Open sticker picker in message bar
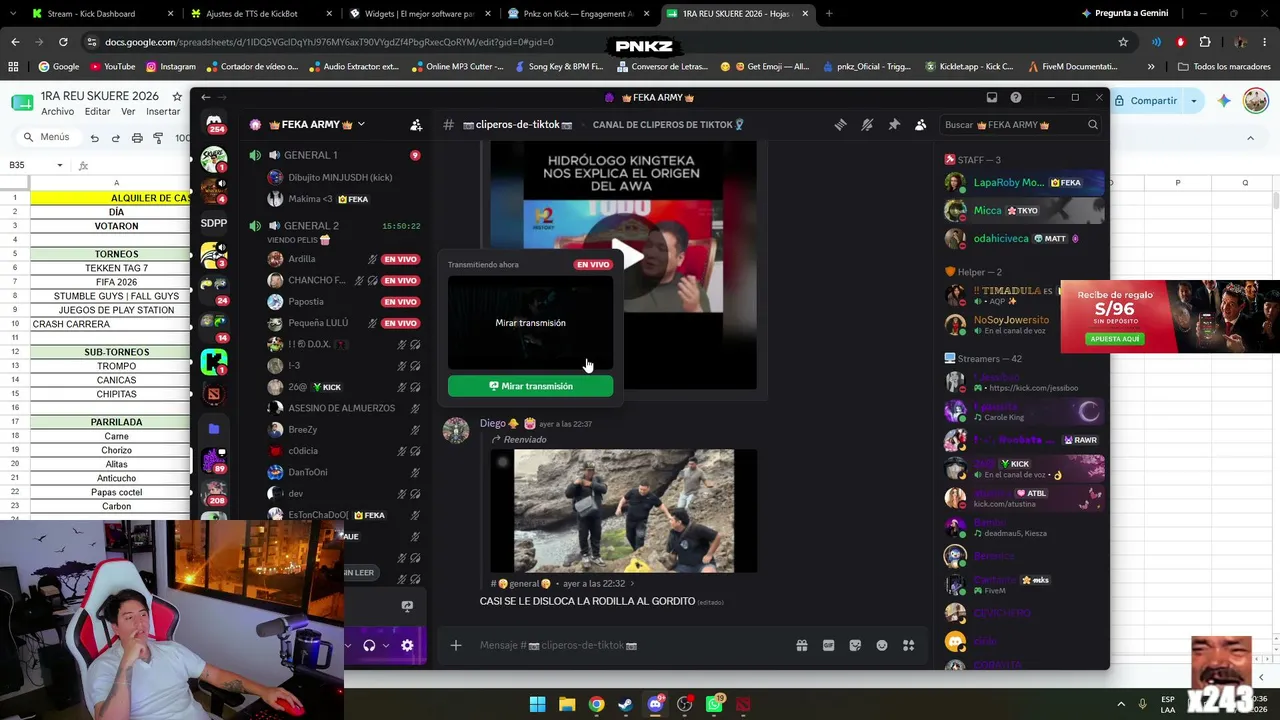1280x720 pixels. pos(855,646)
